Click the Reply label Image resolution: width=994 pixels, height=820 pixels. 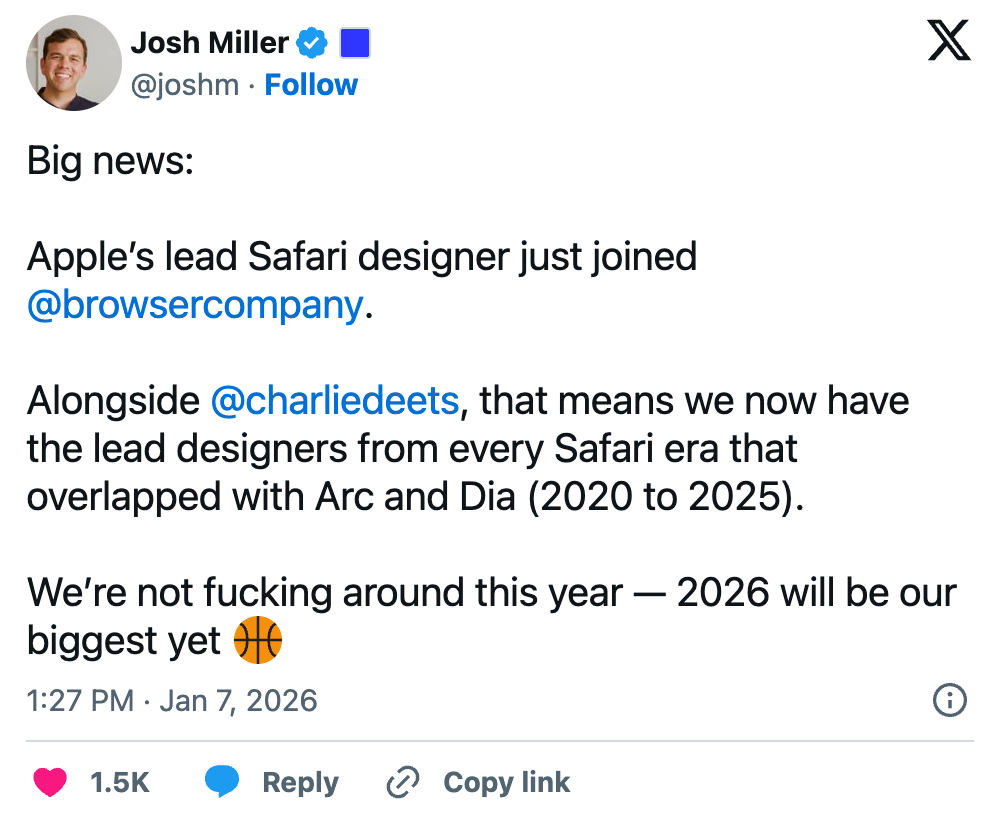point(300,782)
